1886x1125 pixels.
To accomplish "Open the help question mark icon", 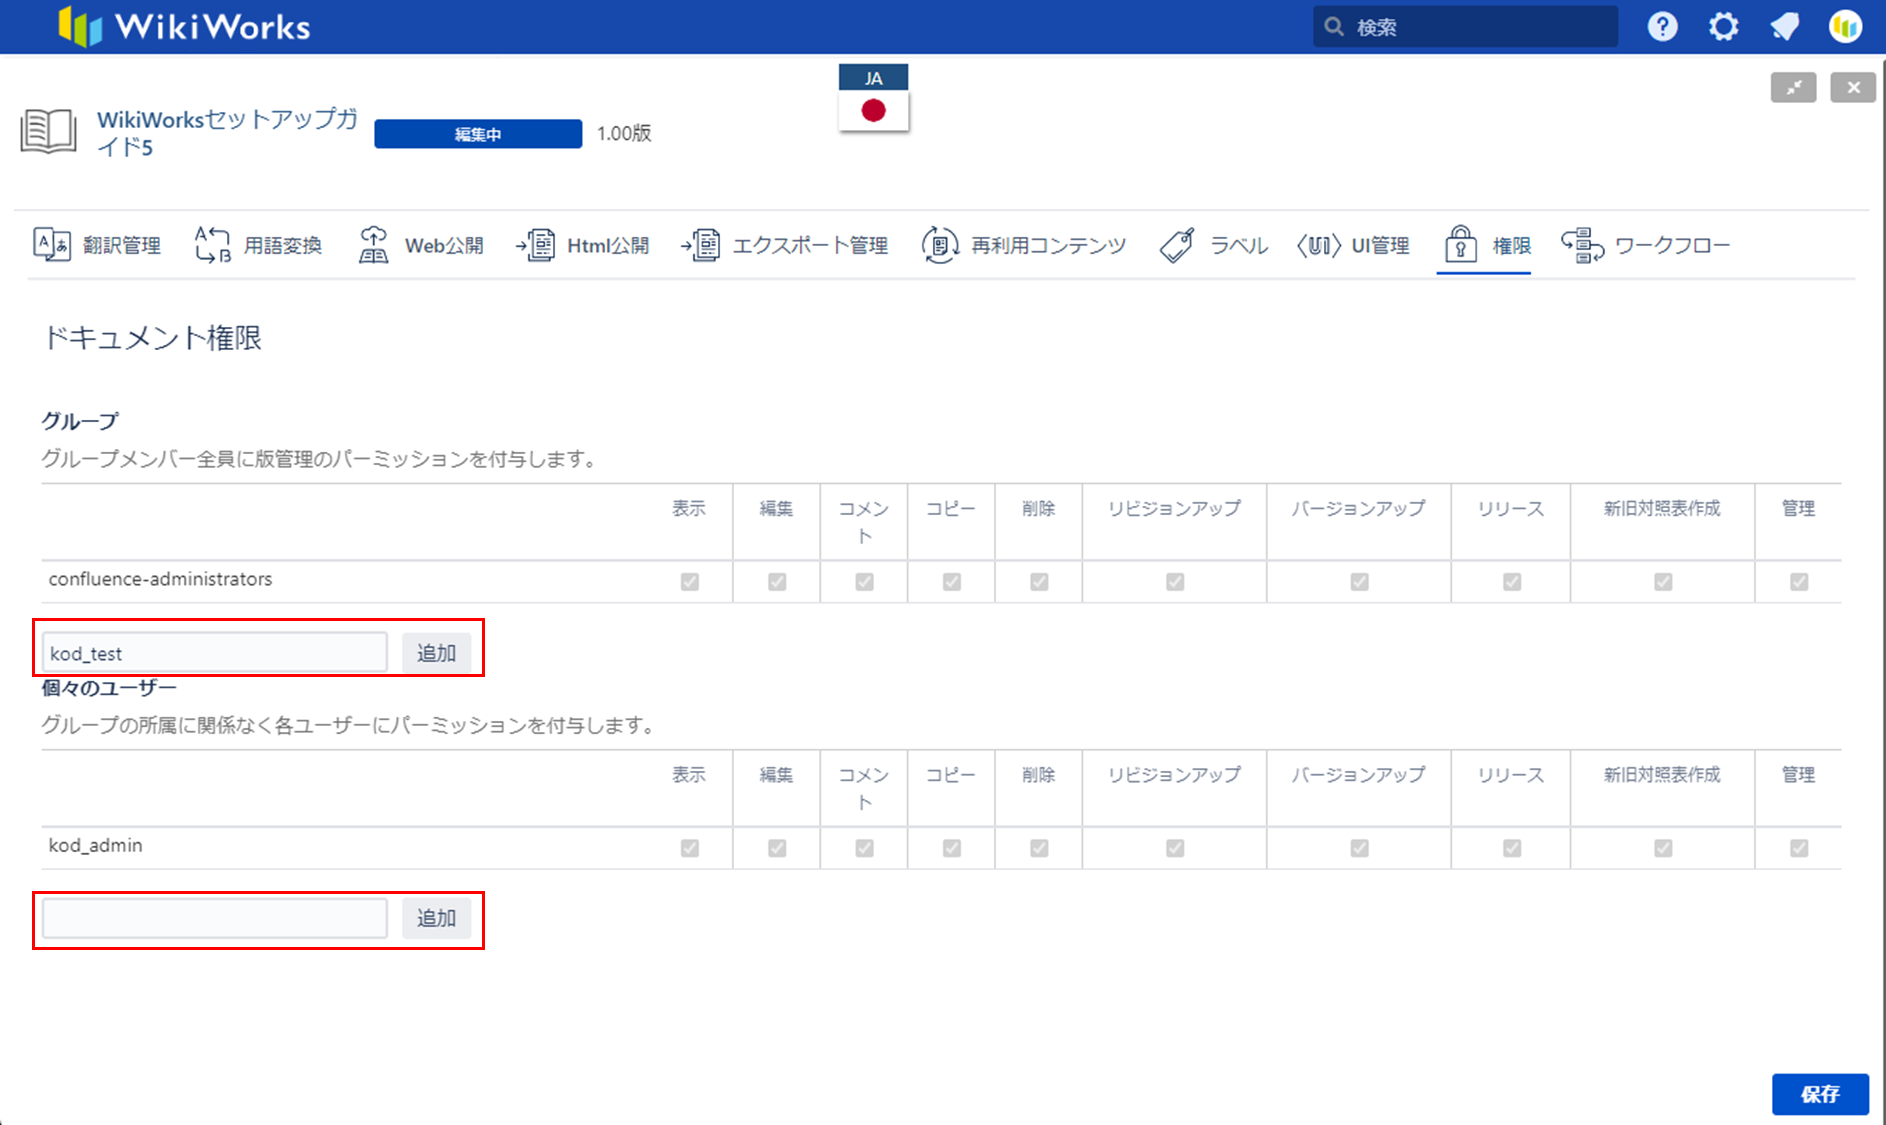I will [1662, 27].
